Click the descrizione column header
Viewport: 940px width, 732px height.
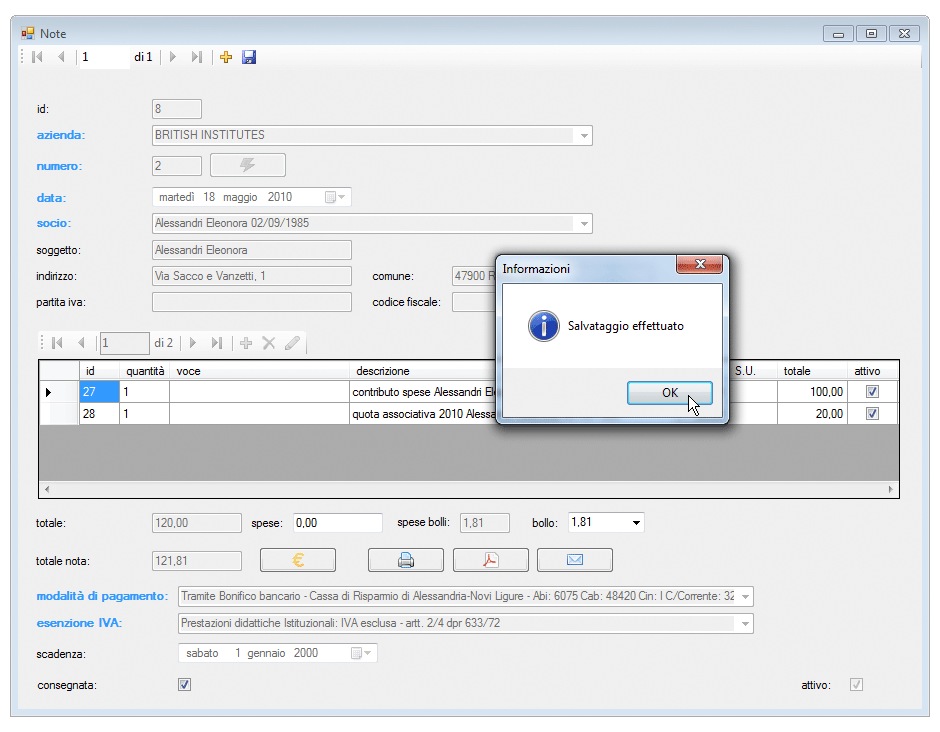click(423, 371)
